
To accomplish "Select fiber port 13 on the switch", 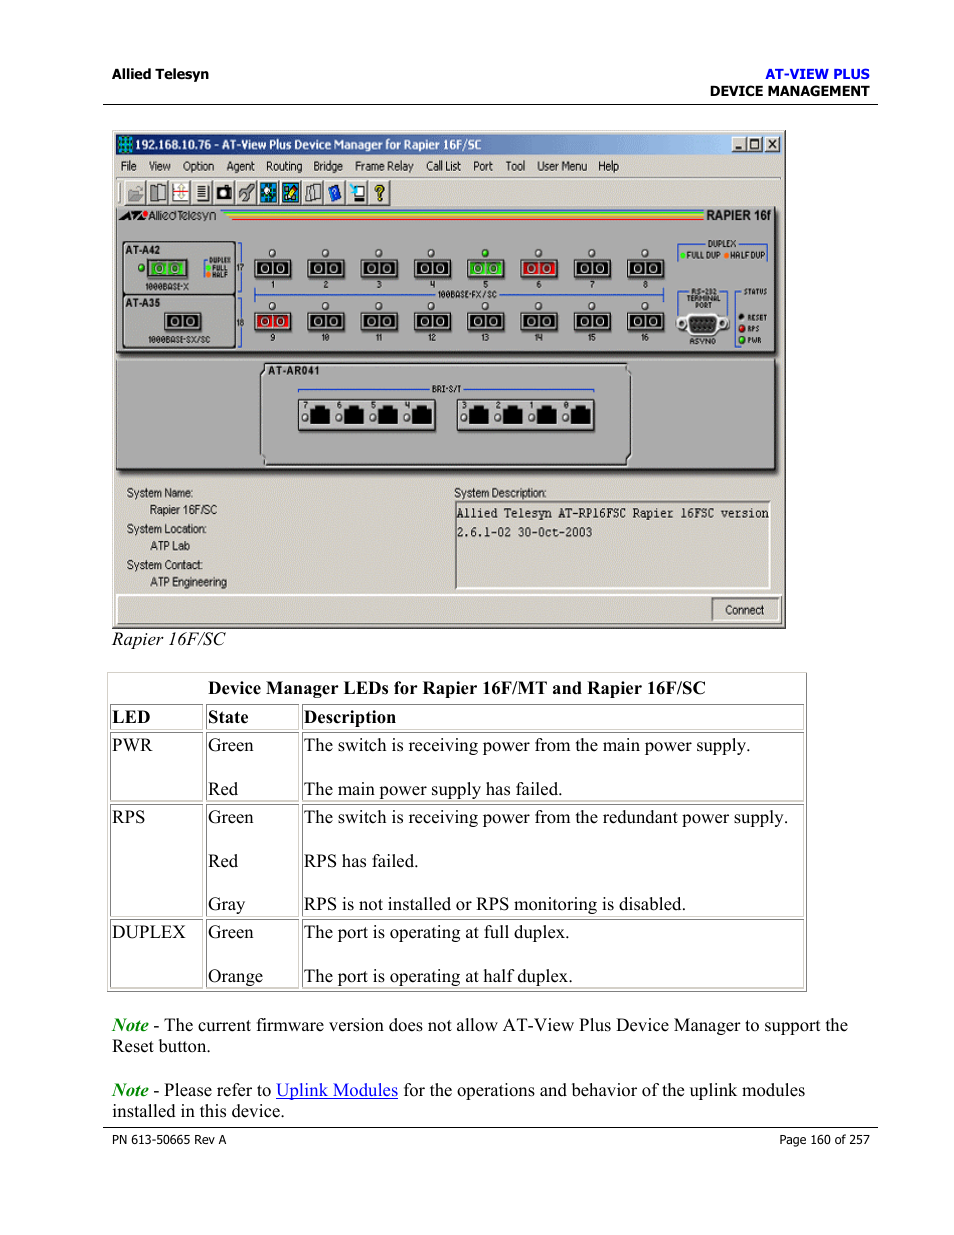I will [485, 321].
